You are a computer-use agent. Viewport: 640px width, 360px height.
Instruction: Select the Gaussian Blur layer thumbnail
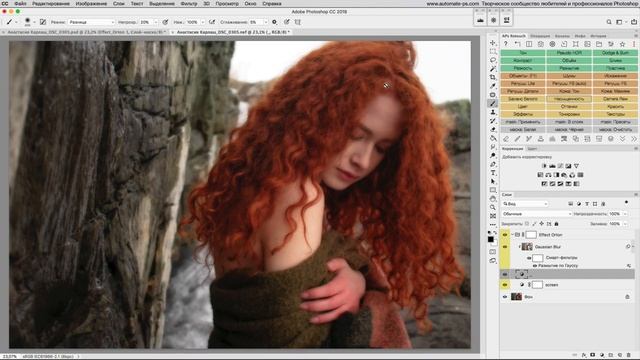[x=527, y=247]
